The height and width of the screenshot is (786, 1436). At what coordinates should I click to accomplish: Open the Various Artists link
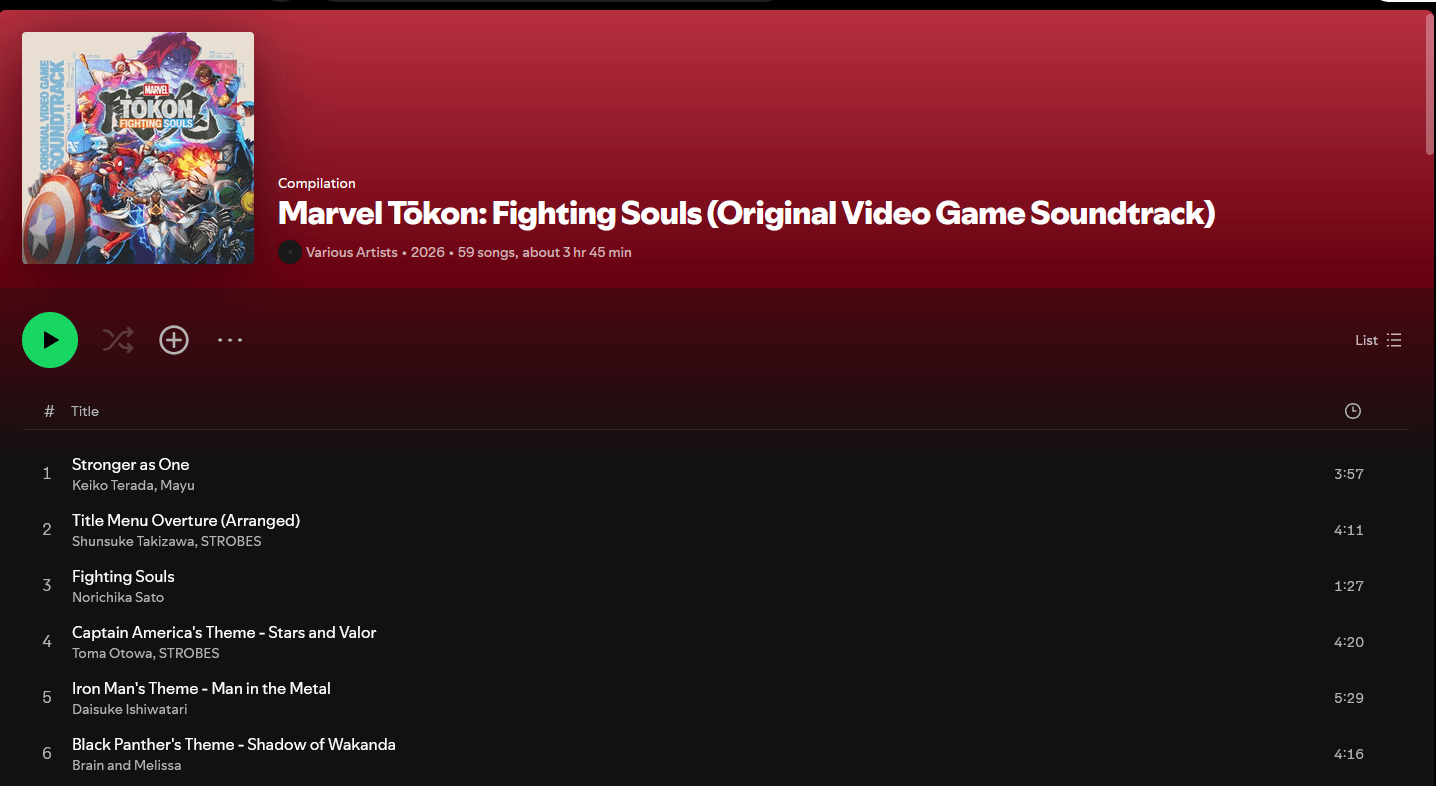(352, 252)
